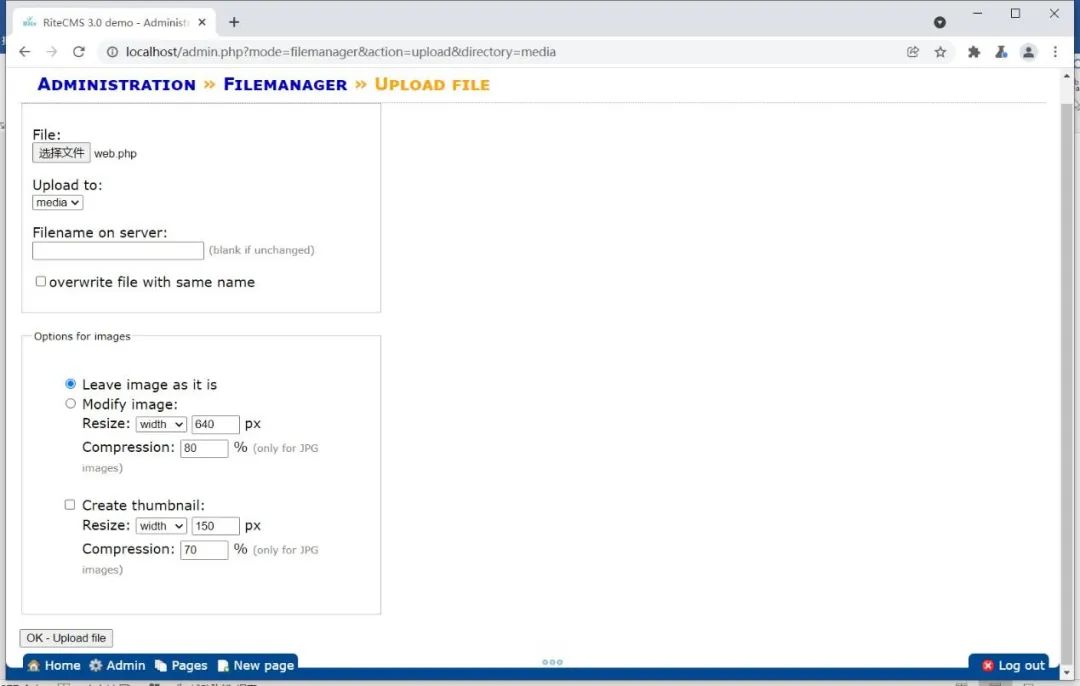Bookmark this page with the star icon
Screen dimensions: 1080x686
(940, 52)
